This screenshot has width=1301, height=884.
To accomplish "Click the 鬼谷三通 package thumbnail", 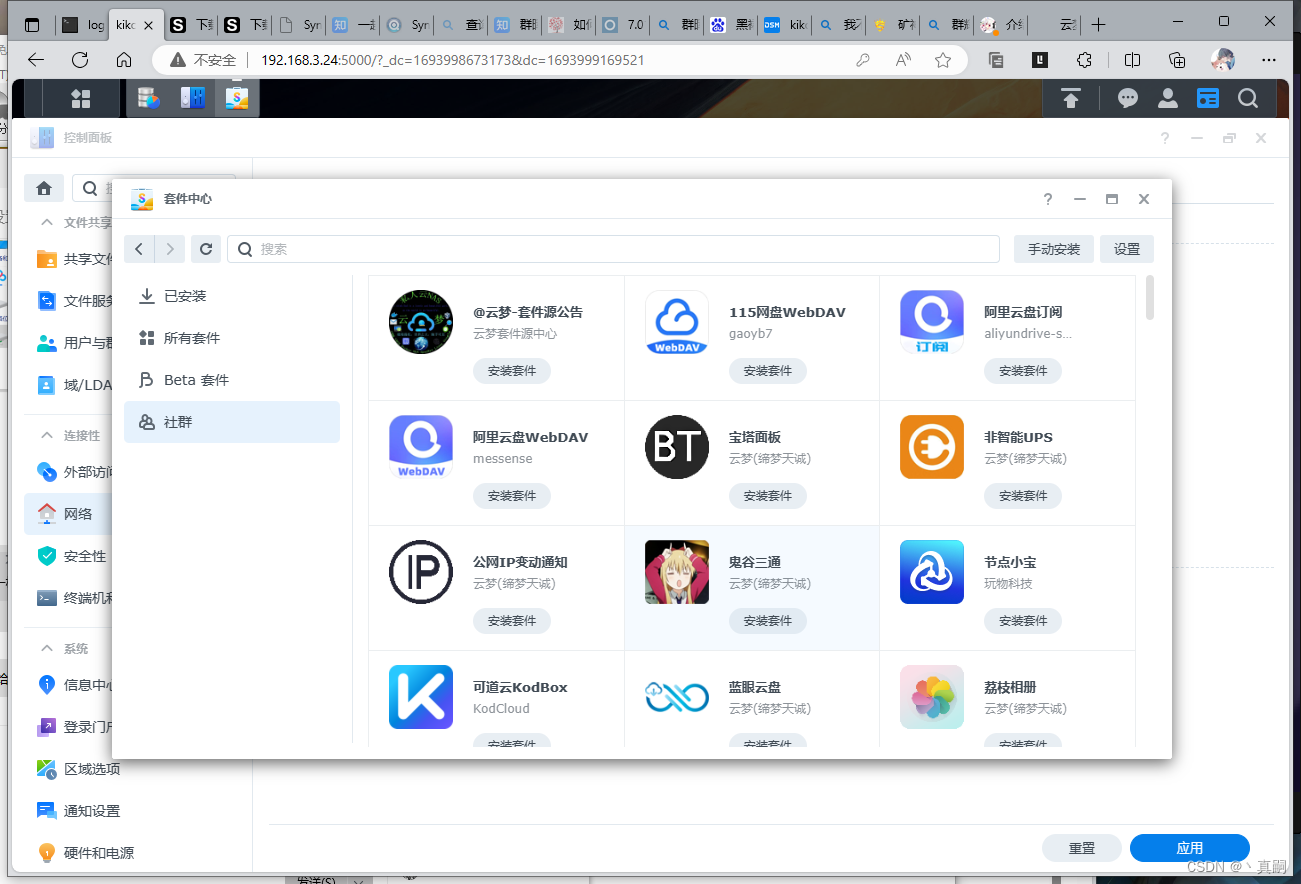I will 677,572.
